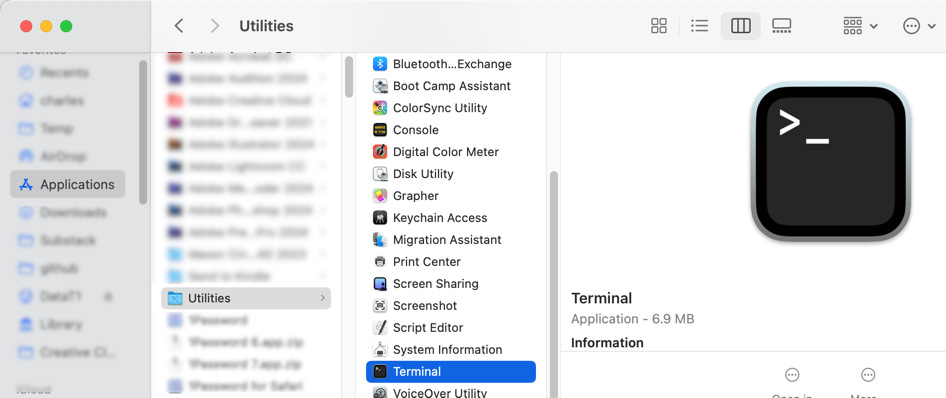Viewport: 946px width, 398px height.
Task: Expand Utilities folder chevron
Action: coord(322,298)
